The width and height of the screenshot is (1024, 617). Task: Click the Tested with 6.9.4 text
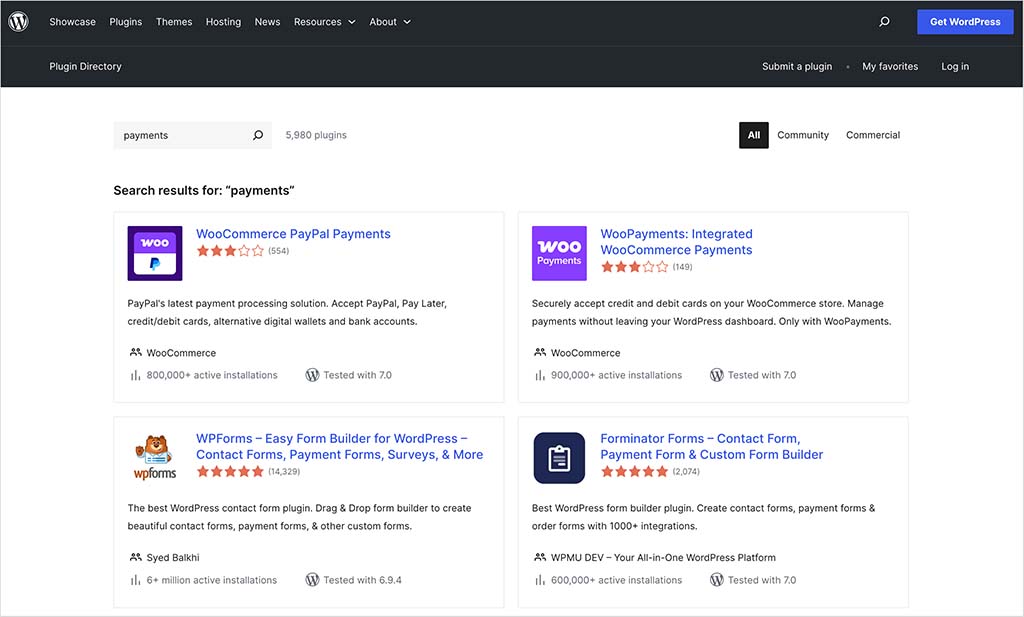pos(362,580)
